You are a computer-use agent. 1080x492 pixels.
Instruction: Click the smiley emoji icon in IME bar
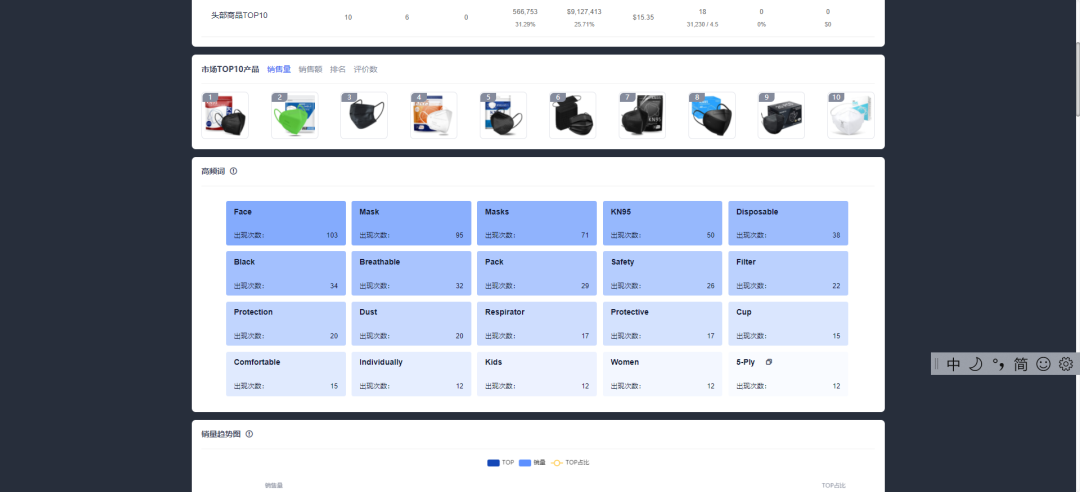tap(1043, 364)
